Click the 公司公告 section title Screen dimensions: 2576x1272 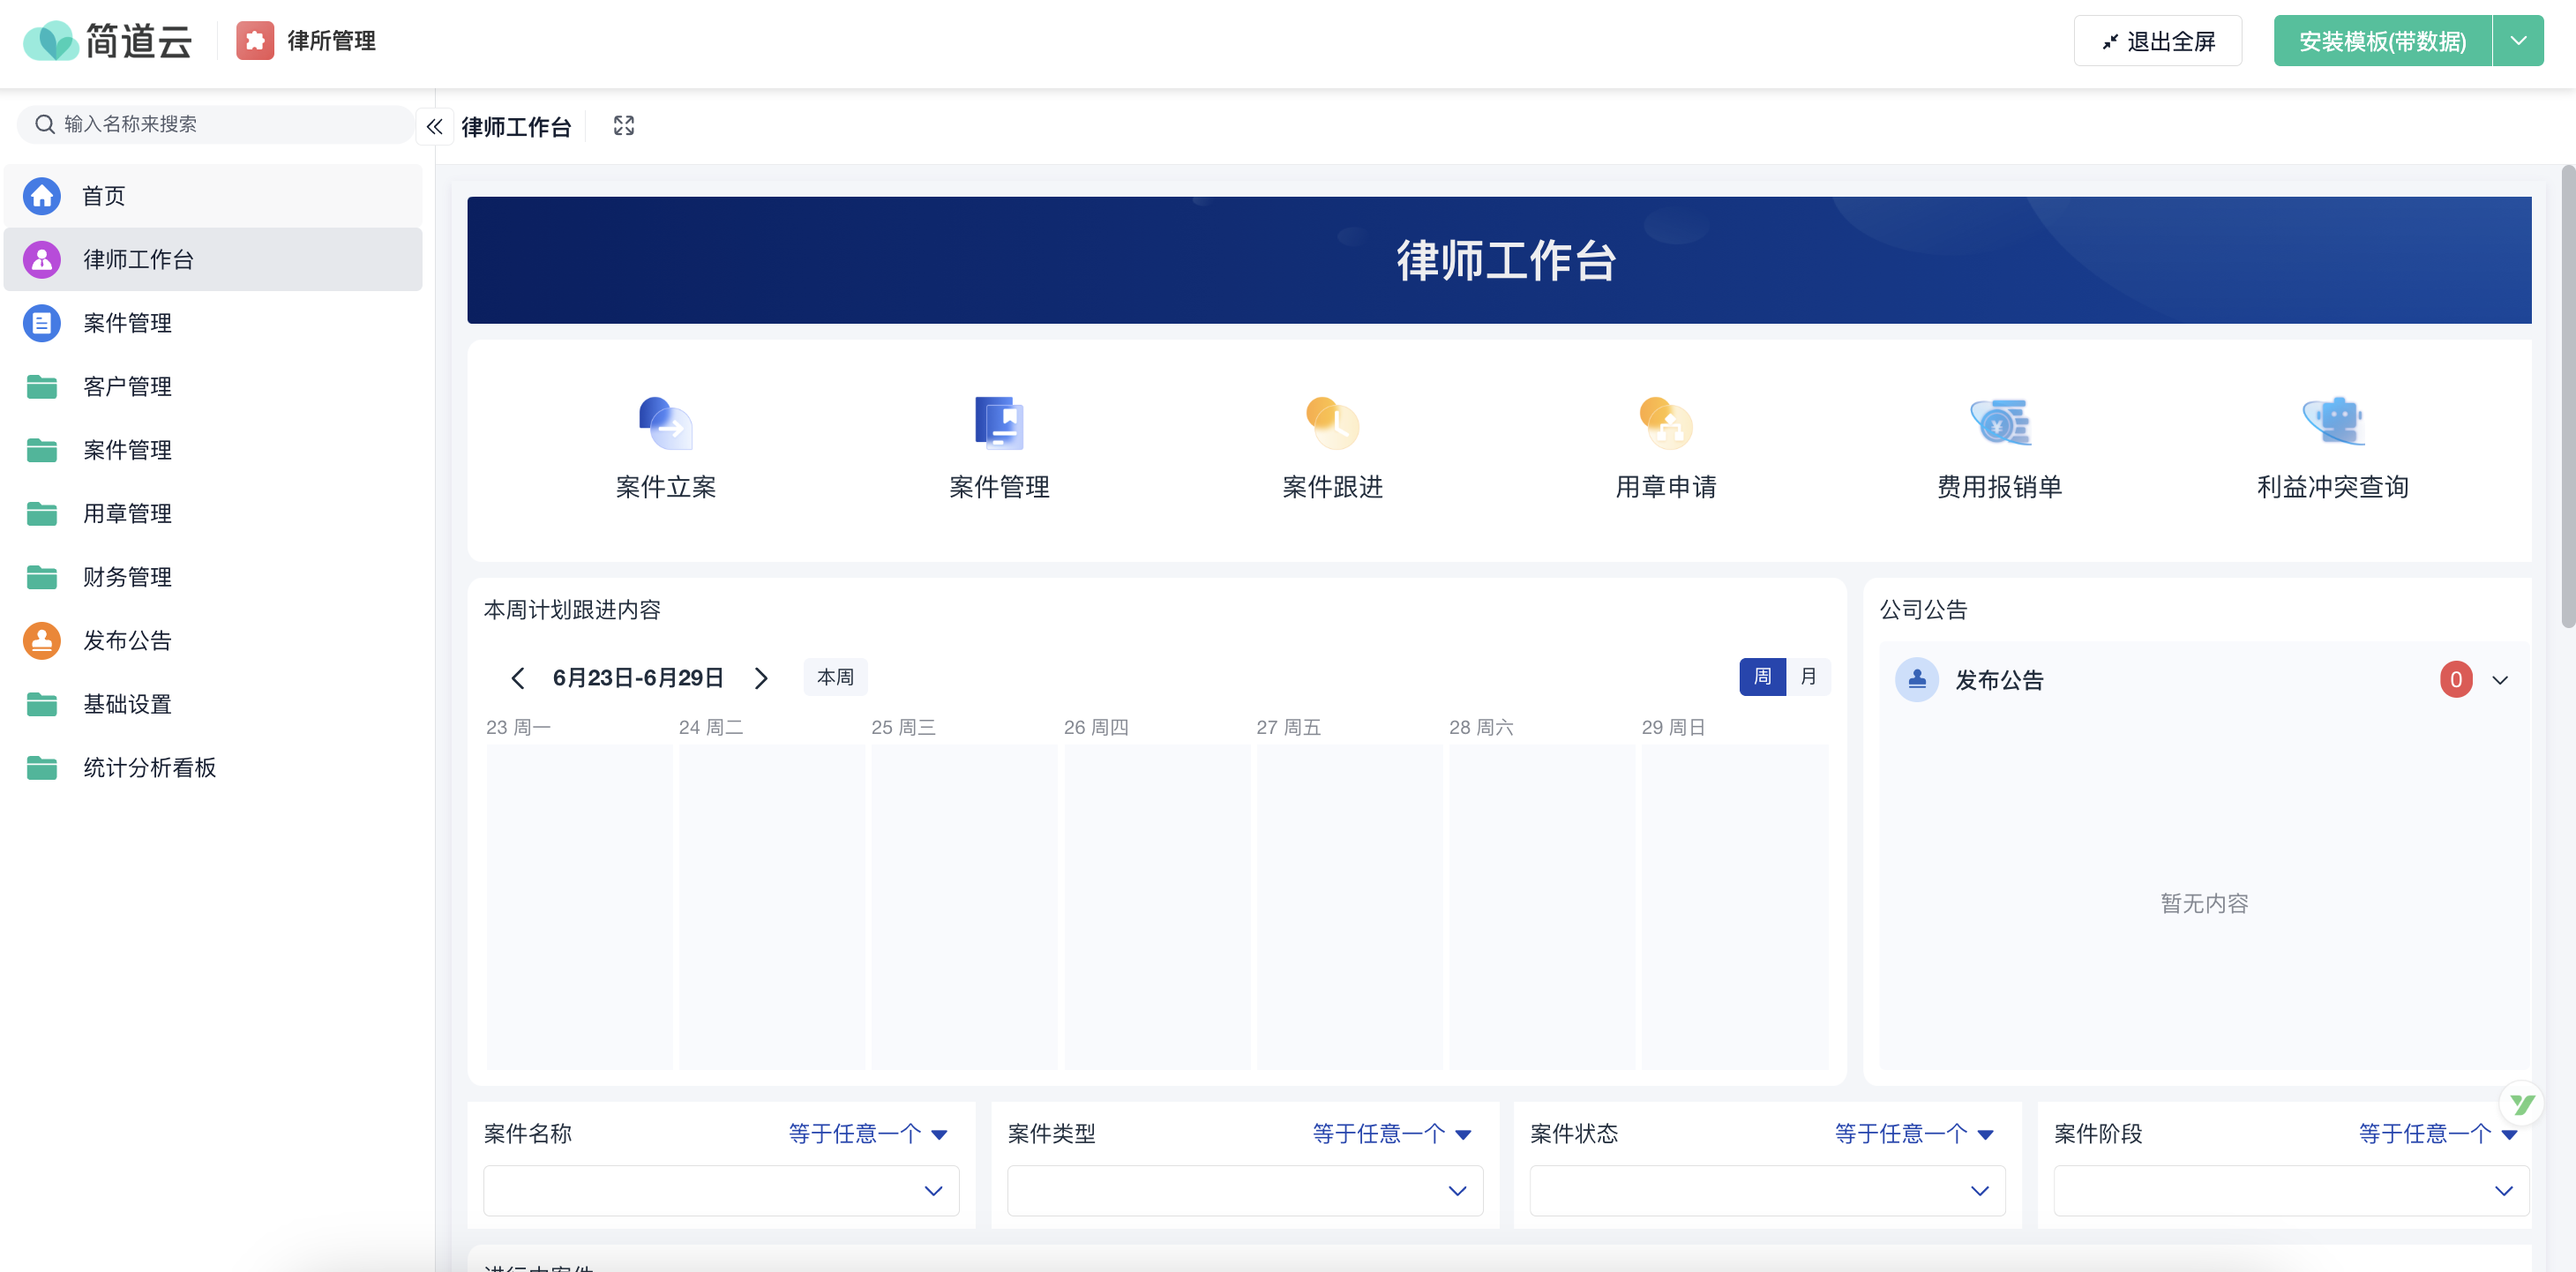pos(1923,610)
